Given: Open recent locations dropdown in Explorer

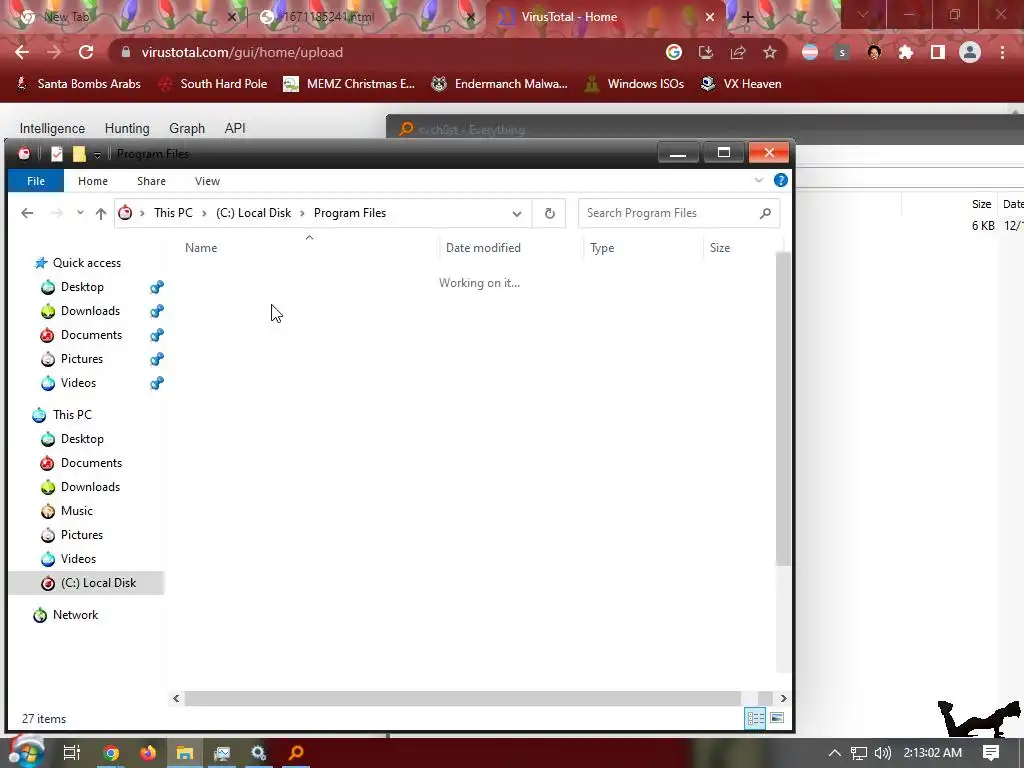Looking at the screenshot, I should coord(80,213).
